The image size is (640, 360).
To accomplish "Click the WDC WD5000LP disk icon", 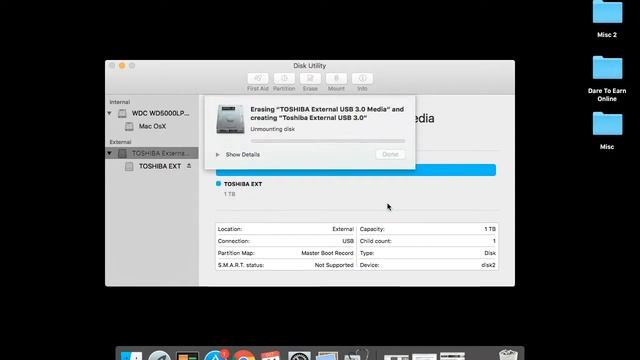I will 122,113.
